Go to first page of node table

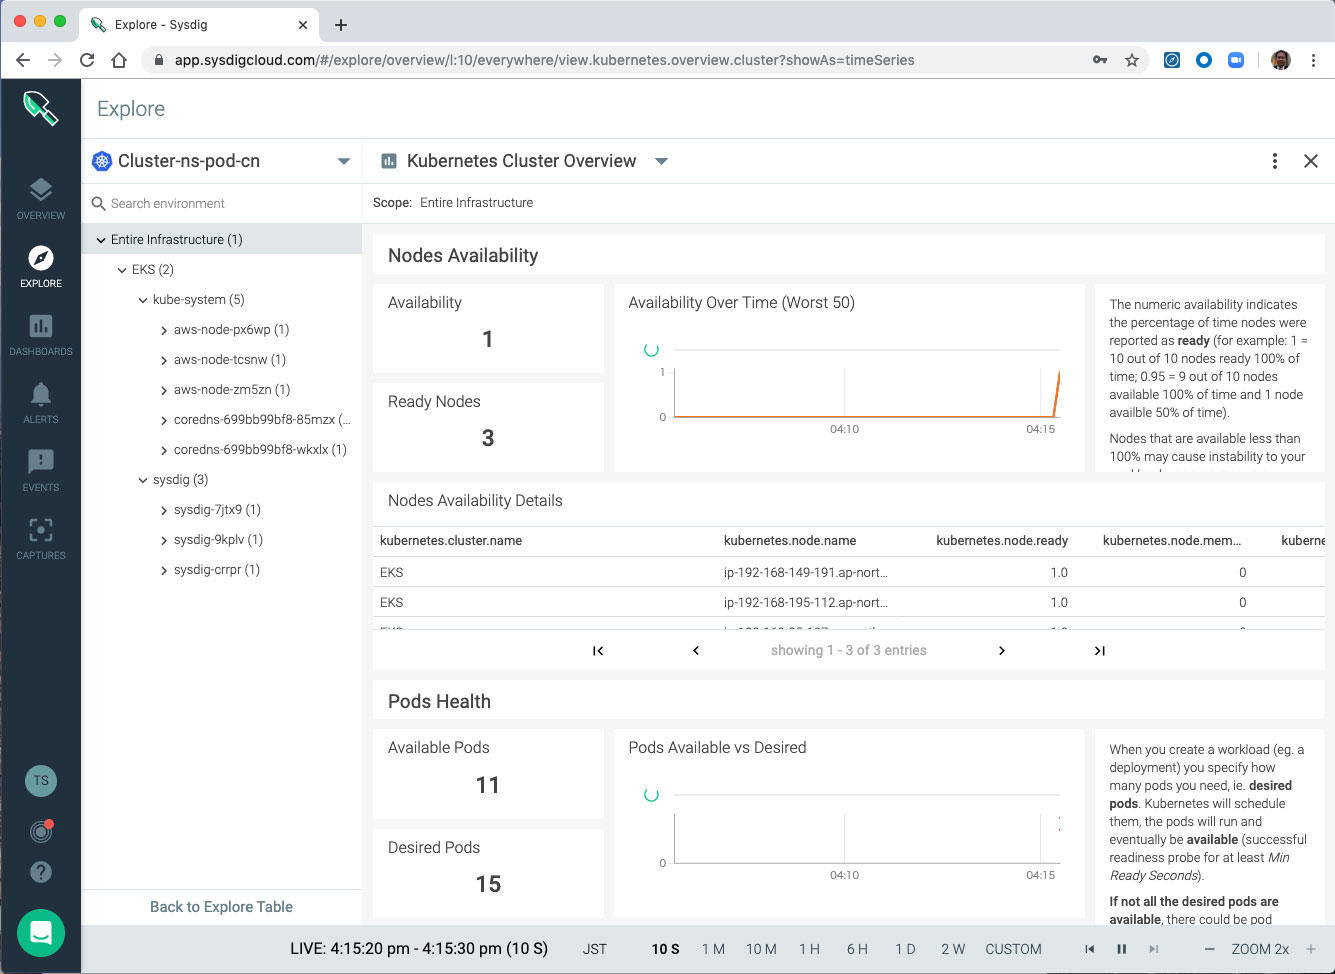[x=598, y=650]
